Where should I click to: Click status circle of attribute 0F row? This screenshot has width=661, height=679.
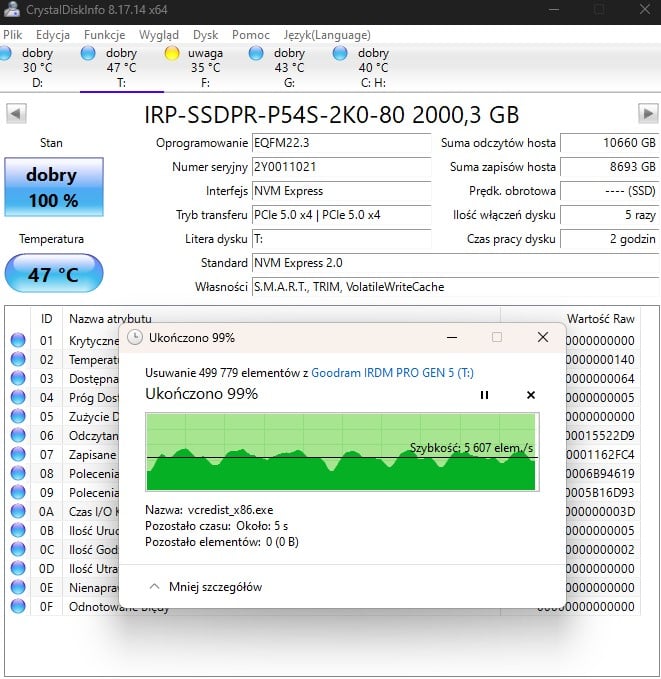coord(18,606)
